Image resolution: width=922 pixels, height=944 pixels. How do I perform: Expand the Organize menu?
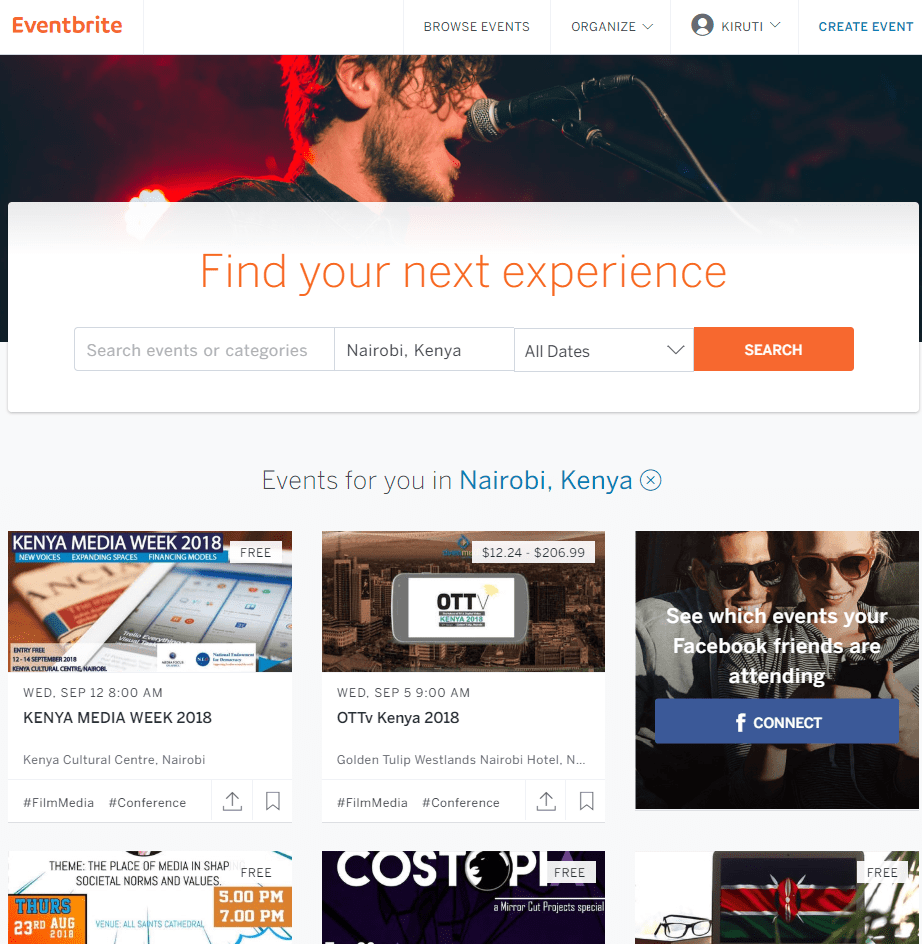pyautogui.click(x=611, y=26)
